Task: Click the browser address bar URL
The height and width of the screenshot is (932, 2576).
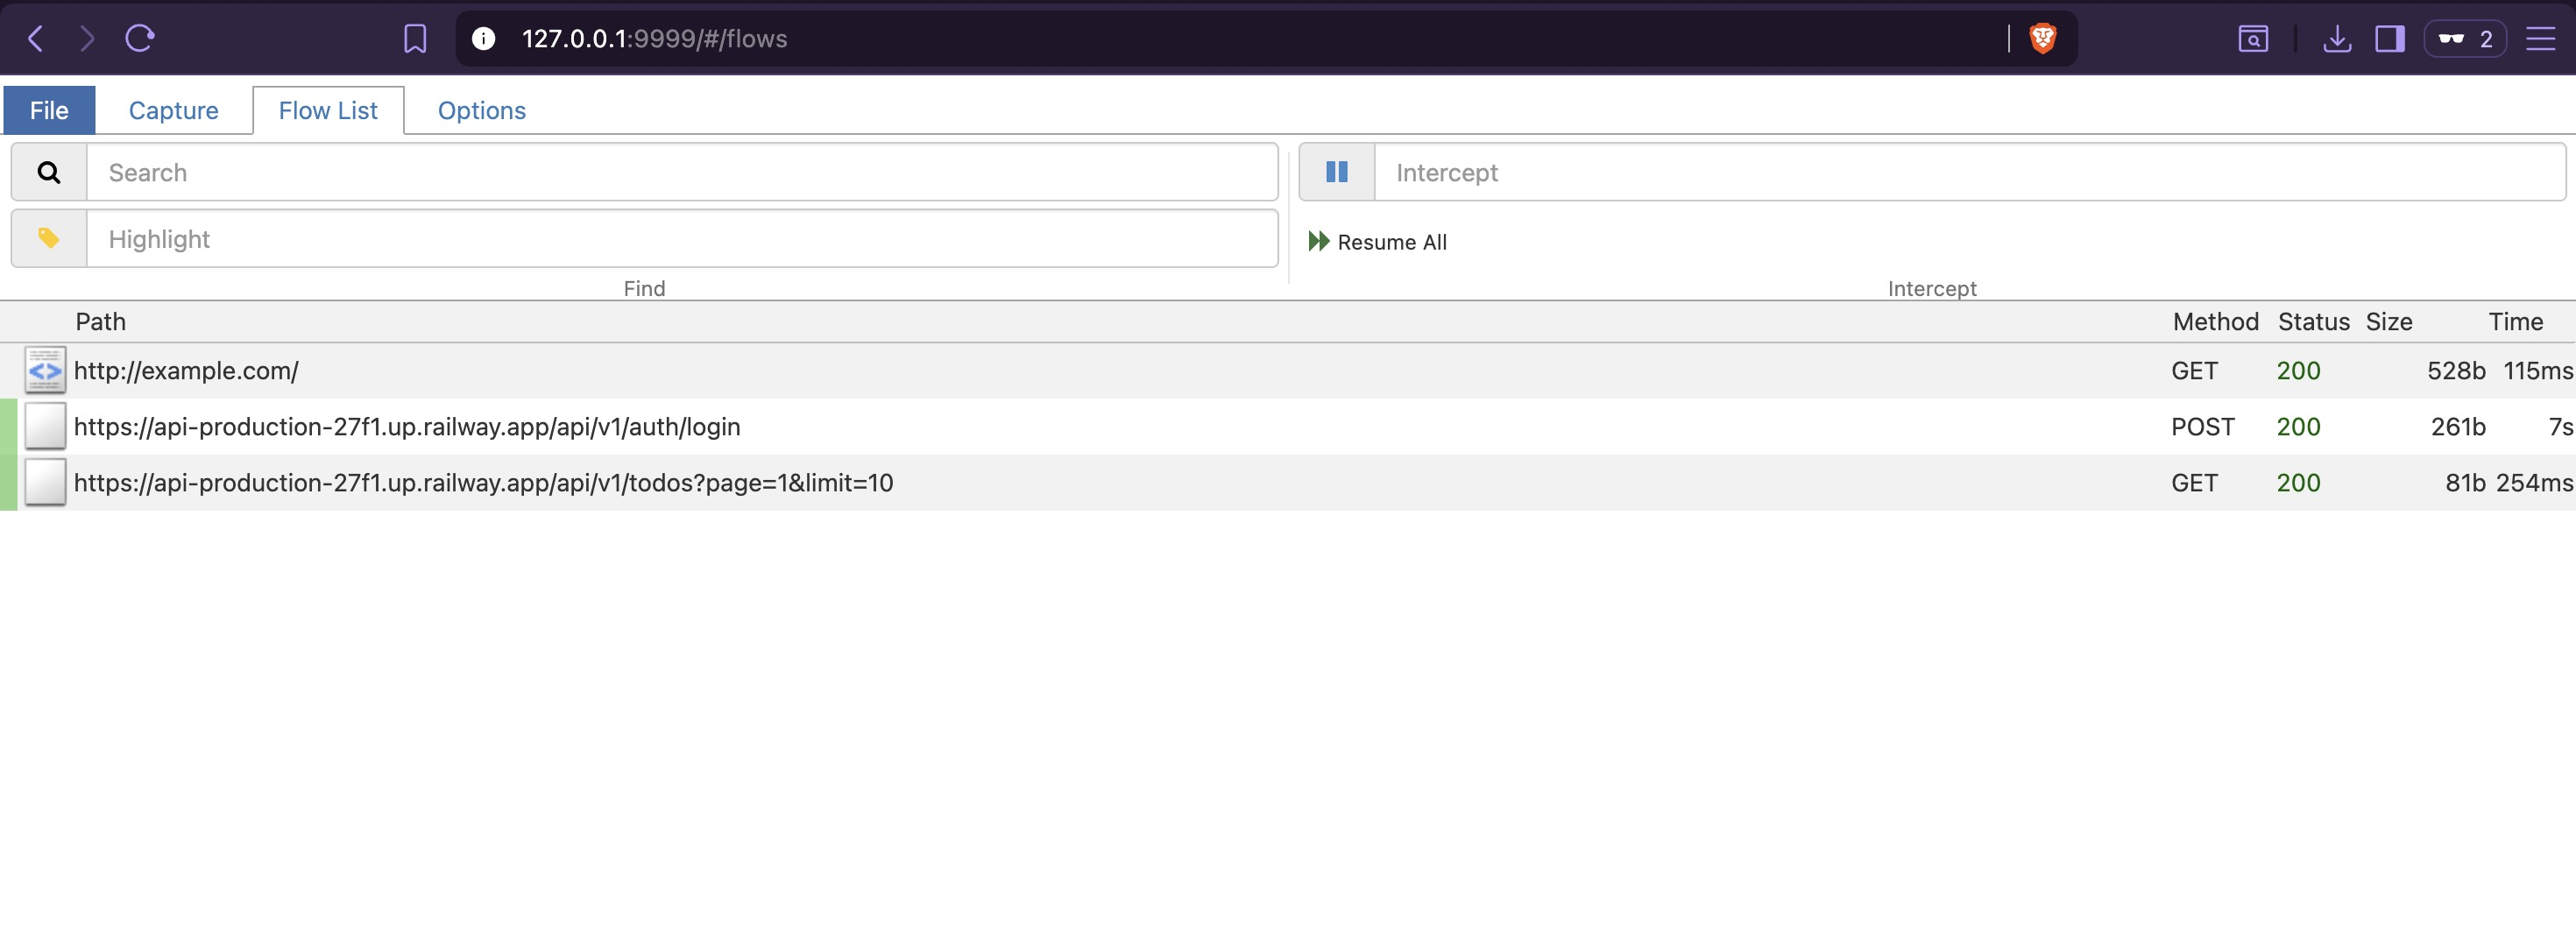Action: click(x=654, y=39)
